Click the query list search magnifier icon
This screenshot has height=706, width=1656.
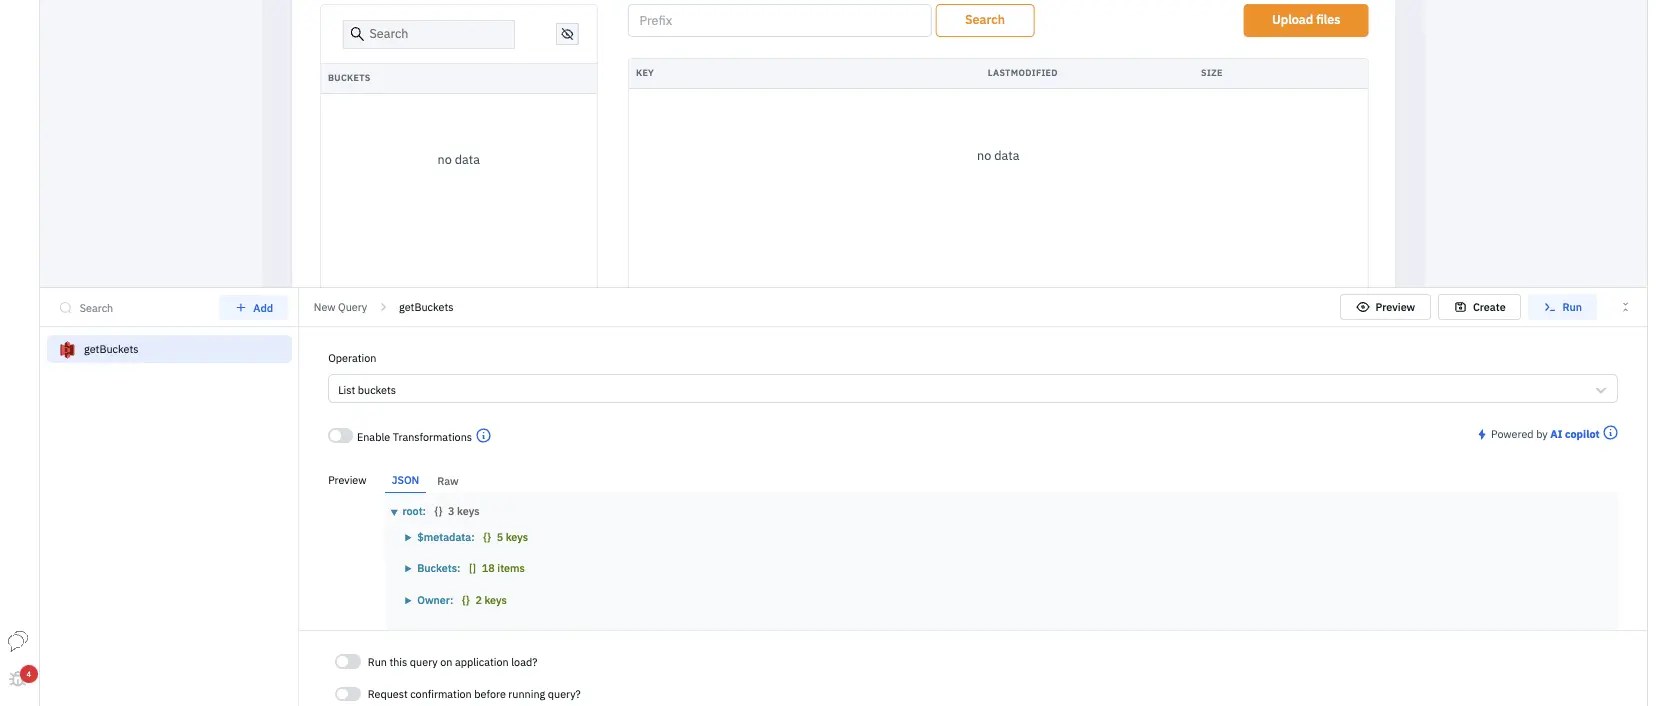[x=66, y=308]
